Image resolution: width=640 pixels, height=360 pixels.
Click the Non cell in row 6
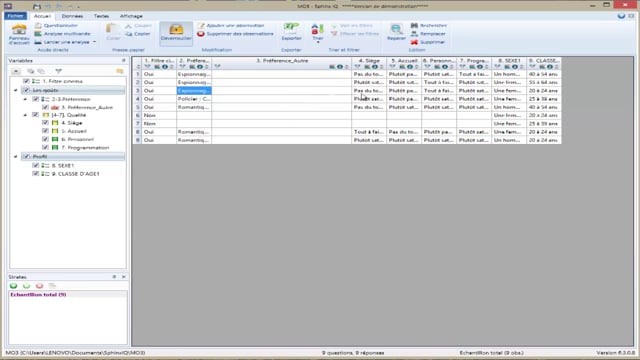pos(159,115)
